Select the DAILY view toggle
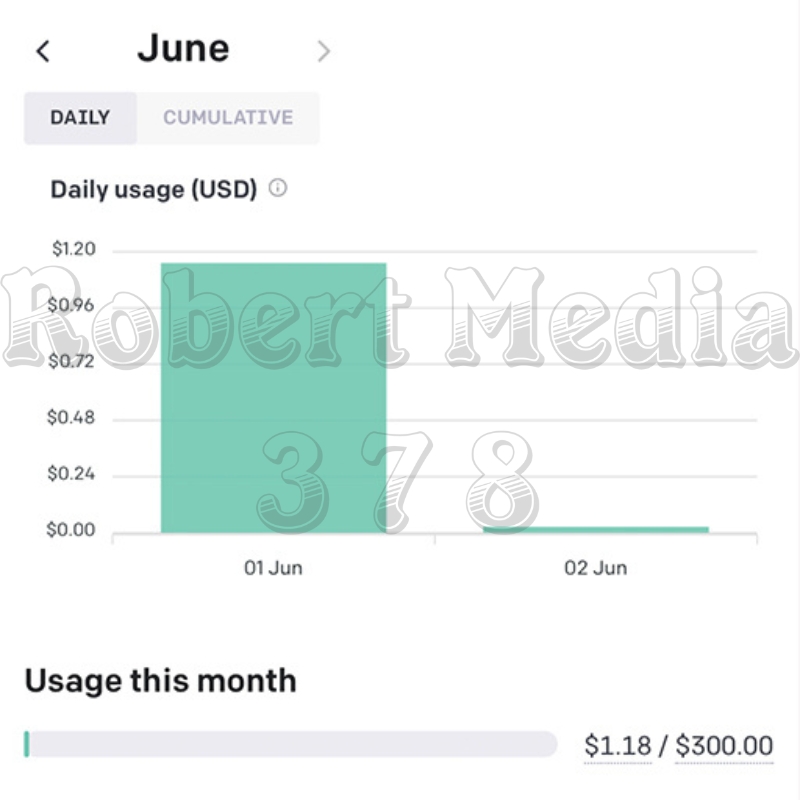This screenshot has width=800, height=800. click(x=80, y=118)
